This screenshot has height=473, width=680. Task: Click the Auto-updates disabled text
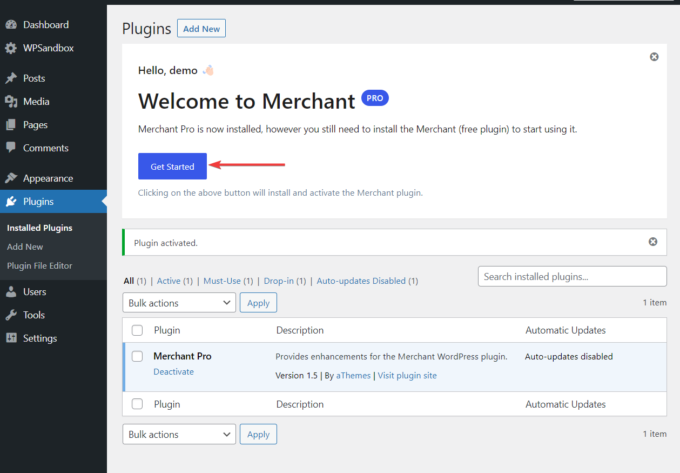[569, 357]
